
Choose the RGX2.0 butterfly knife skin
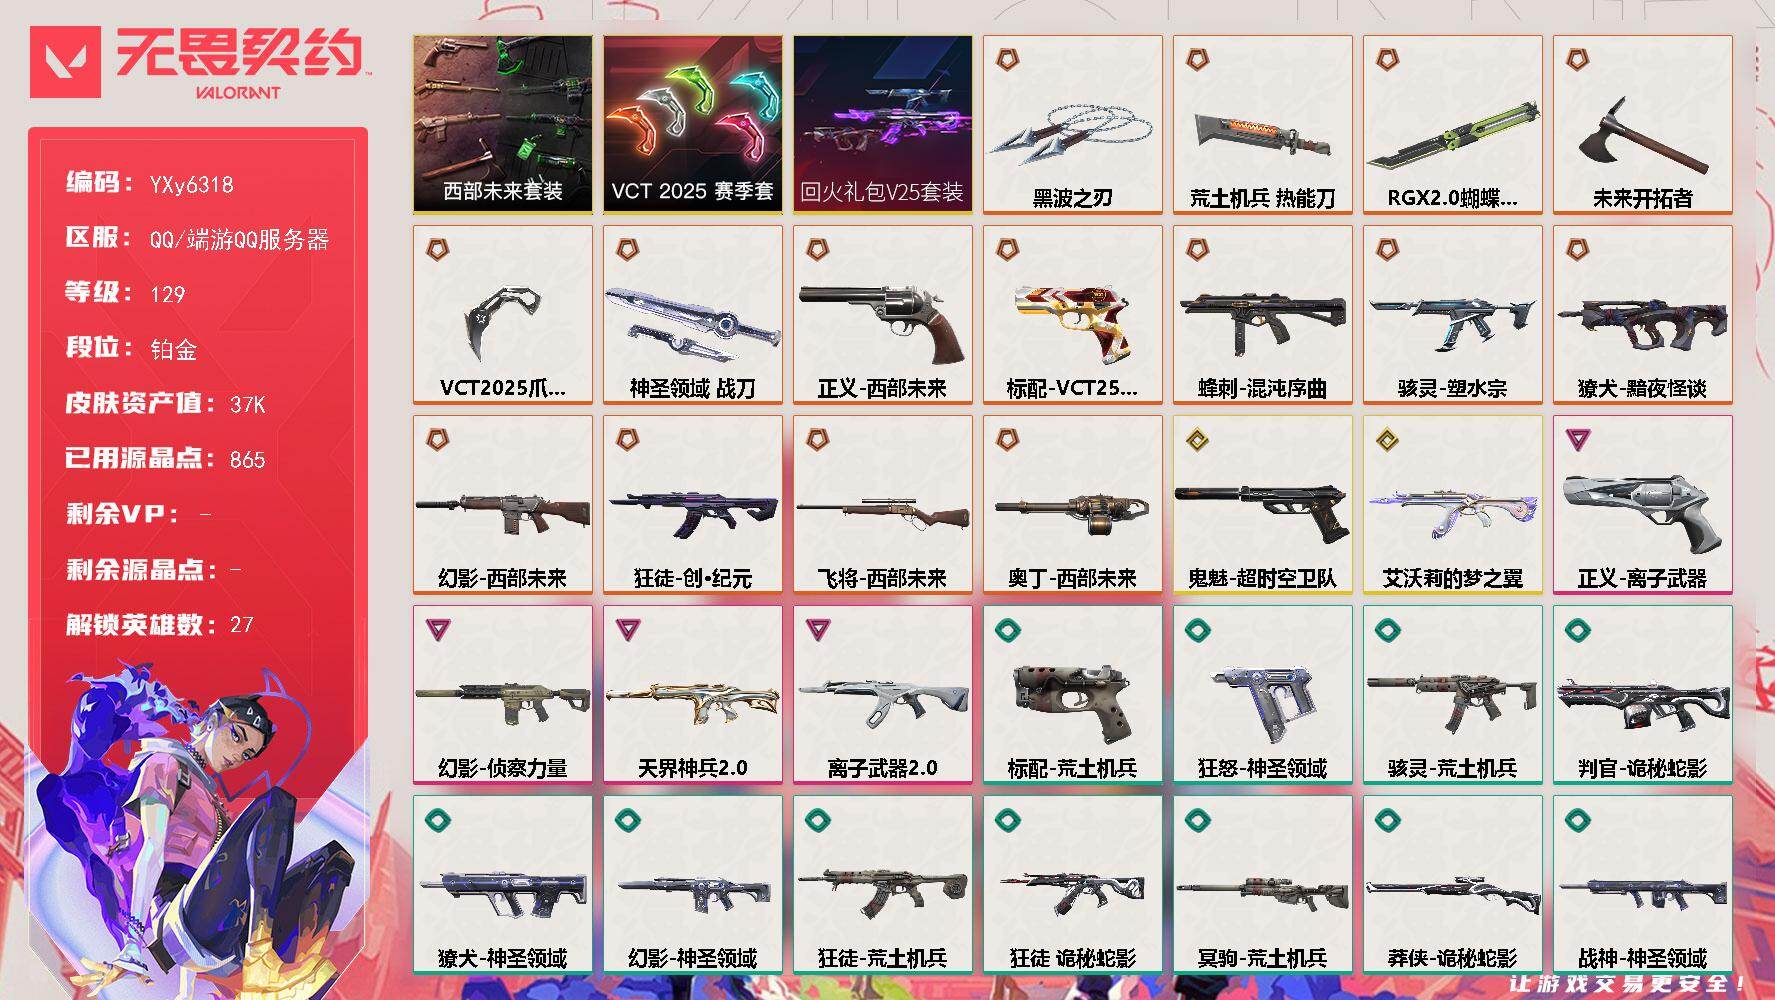[1452, 125]
